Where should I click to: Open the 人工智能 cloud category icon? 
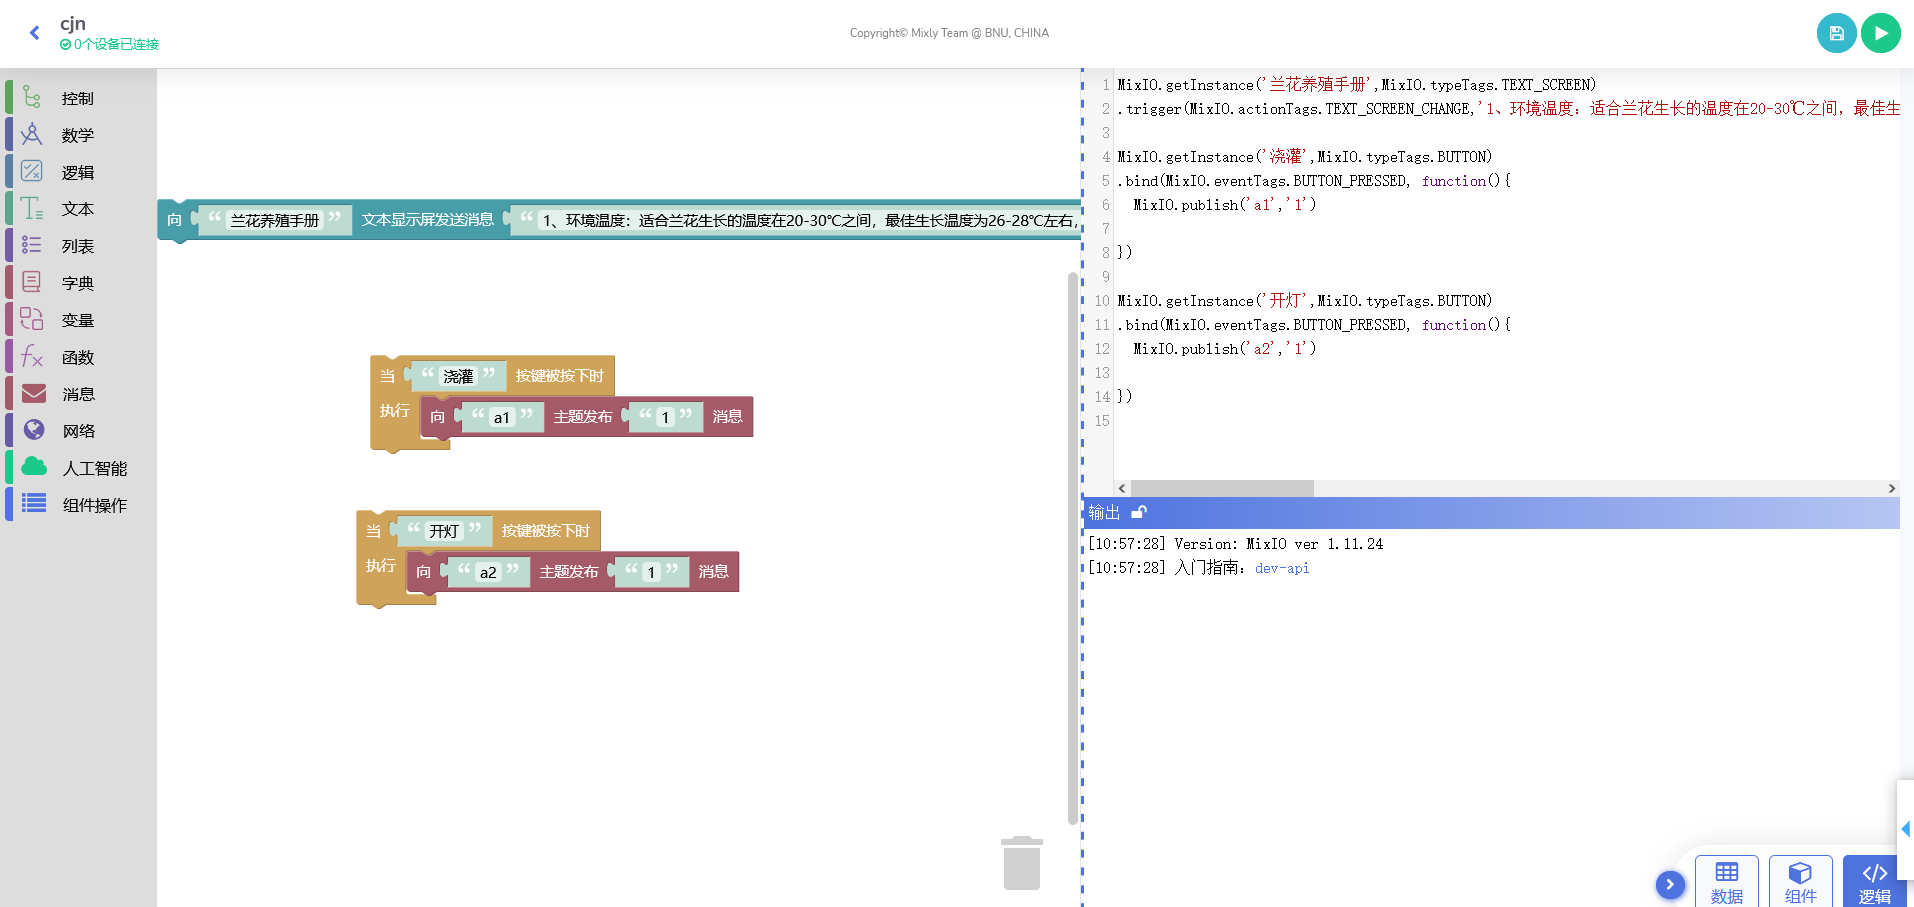click(x=34, y=467)
